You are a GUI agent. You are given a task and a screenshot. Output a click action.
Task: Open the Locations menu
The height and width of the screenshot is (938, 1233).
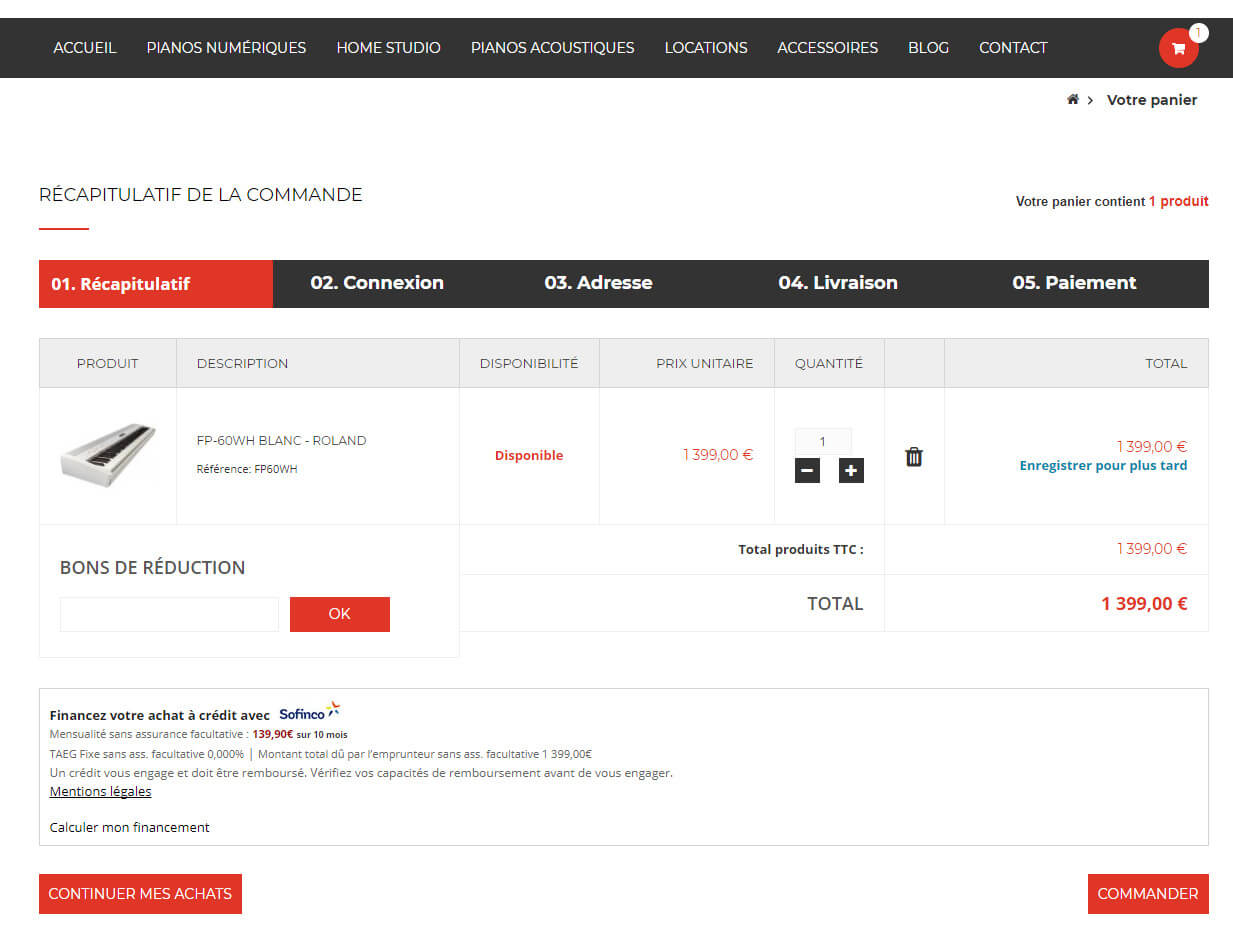click(706, 48)
